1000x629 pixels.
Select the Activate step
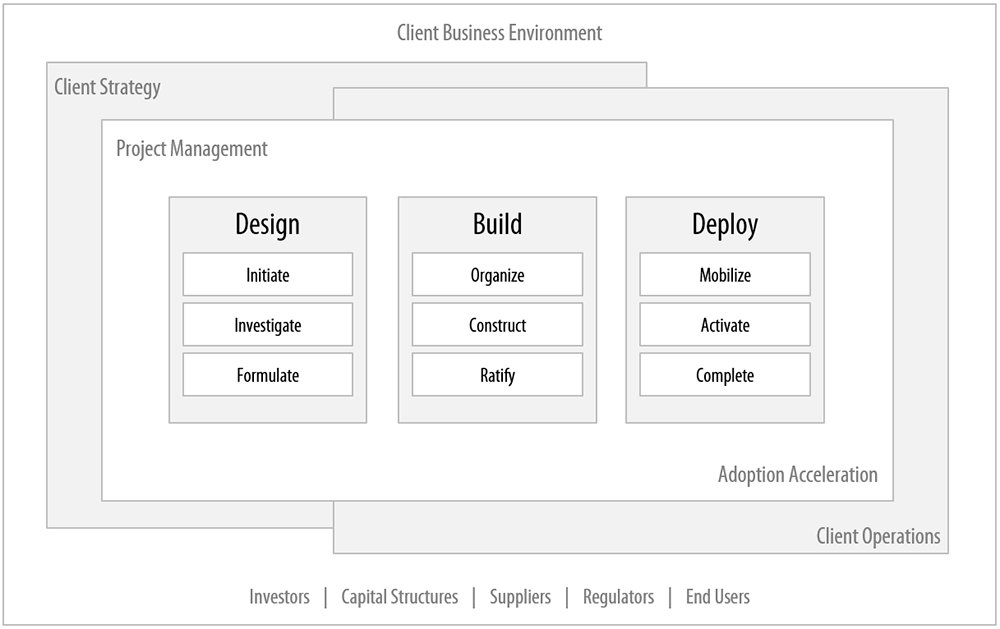pos(724,324)
